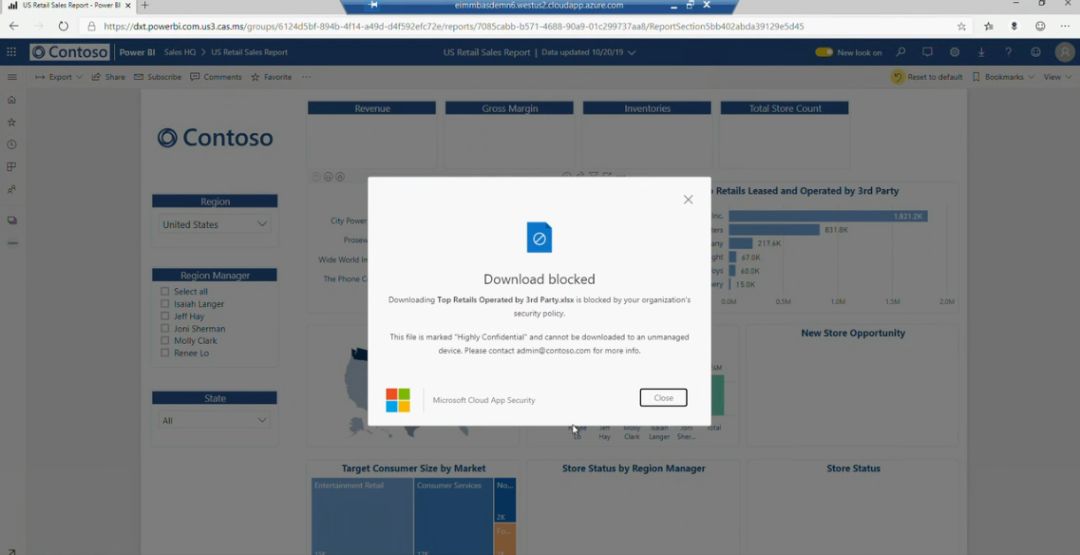
Task: Click the Contoso logo in header
Action: (70, 52)
